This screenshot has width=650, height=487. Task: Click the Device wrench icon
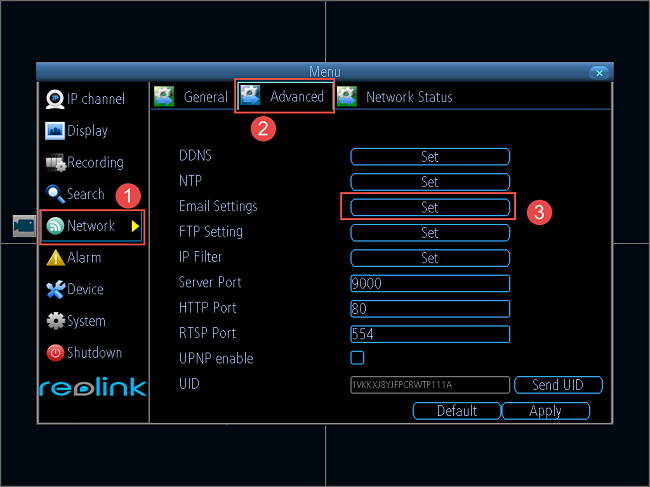(x=56, y=289)
